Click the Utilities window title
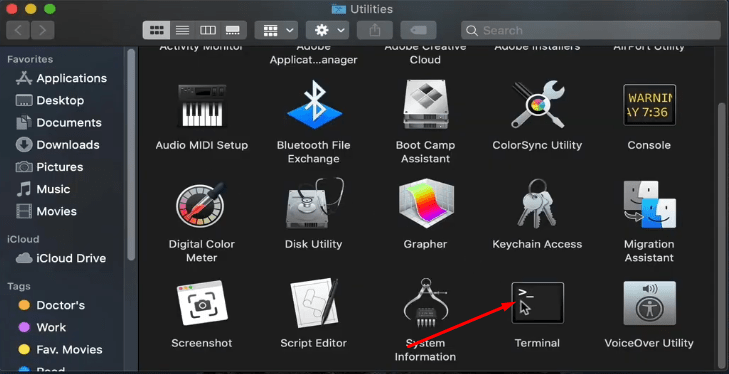The width and height of the screenshot is (729, 374). click(371, 9)
